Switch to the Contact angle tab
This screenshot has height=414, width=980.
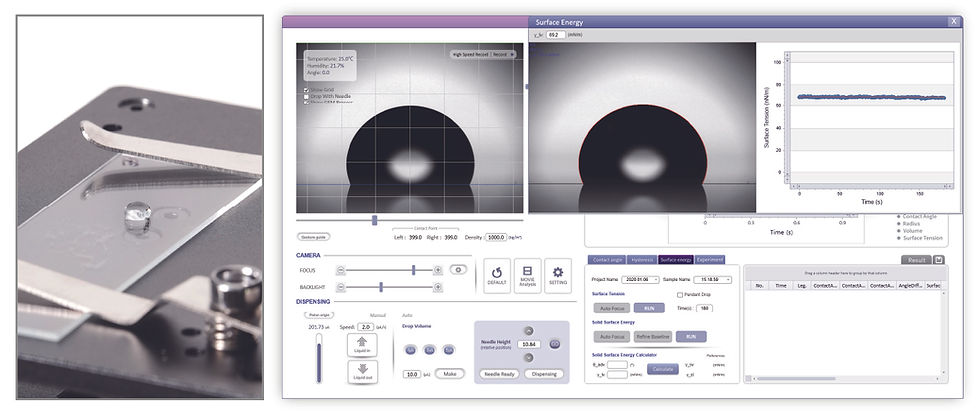(x=608, y=260)
